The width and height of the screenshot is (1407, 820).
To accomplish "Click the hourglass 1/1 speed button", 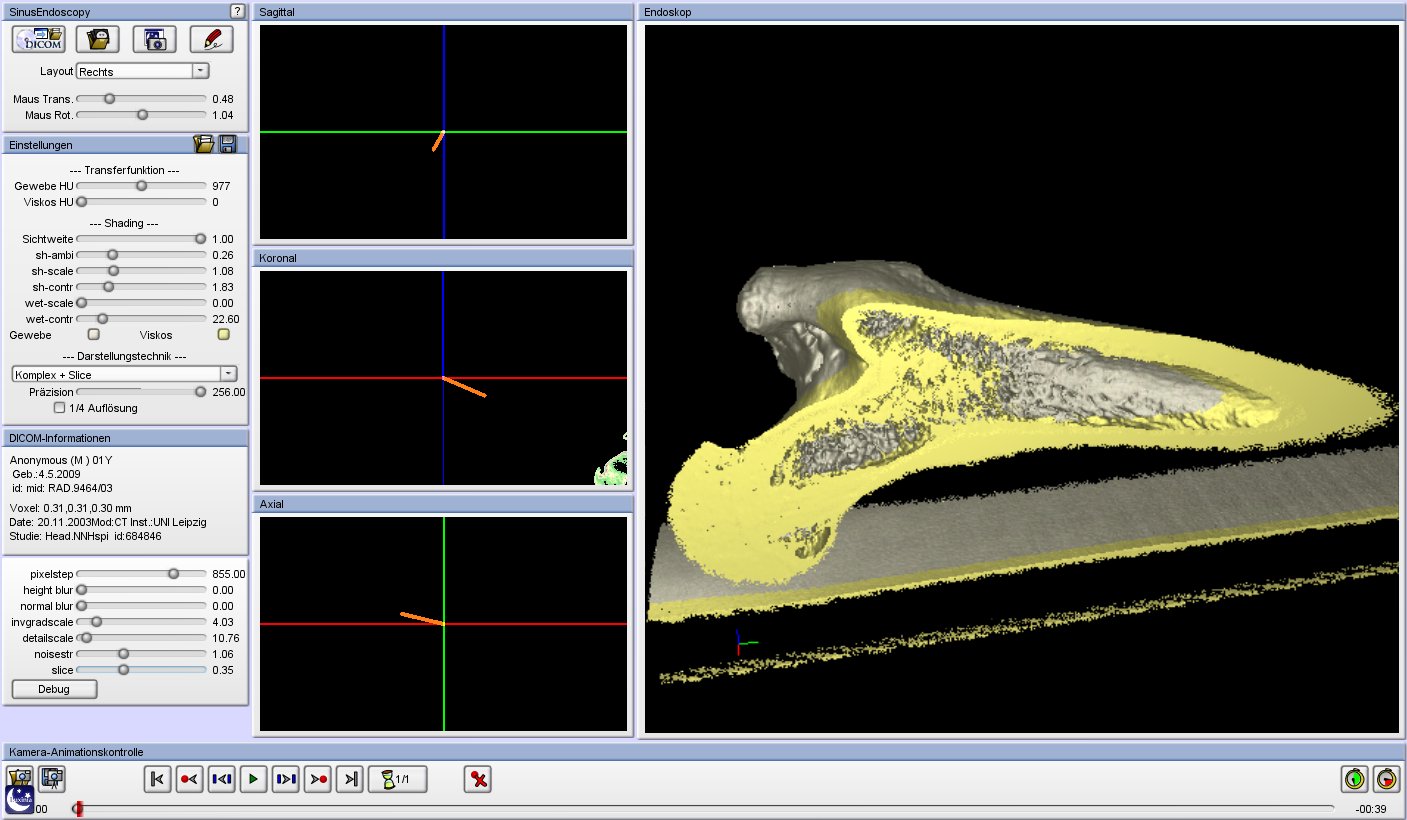I will [397, 779].
